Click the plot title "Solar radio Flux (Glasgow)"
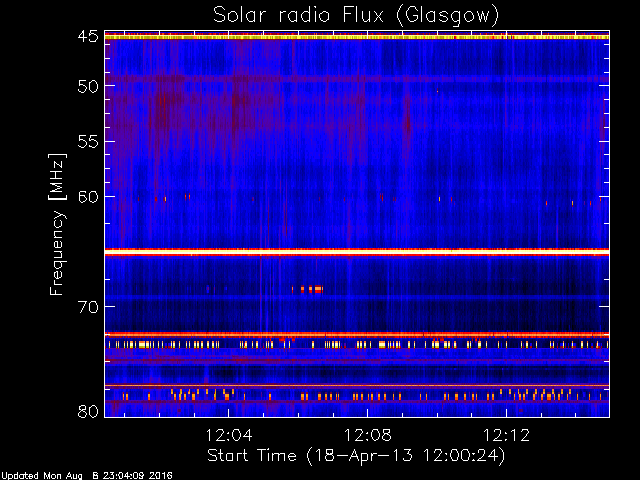Viewport: 640px width, 480px height. [356, 16]
